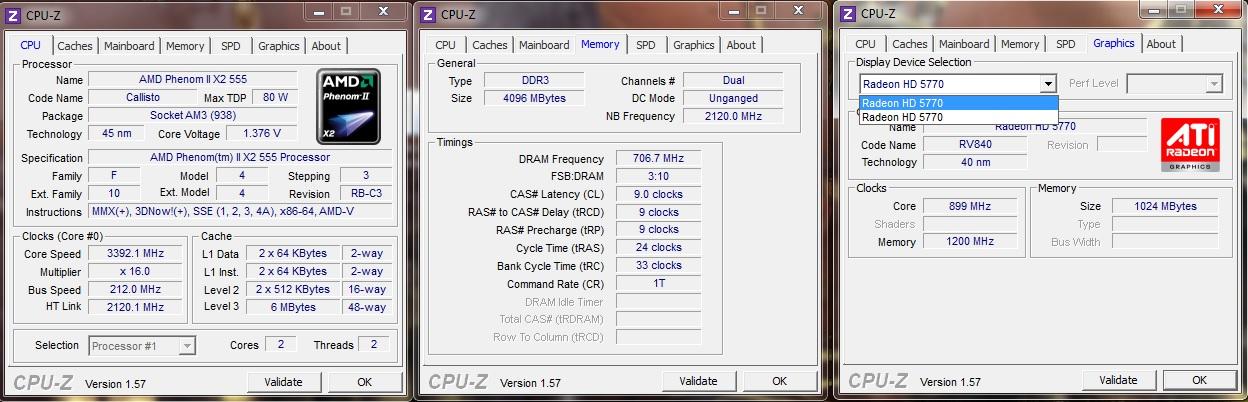The width and height of the screenshot is (1248, 402).
Task: Close the left CPU-Z window
Action: click(x=384, y=10)
